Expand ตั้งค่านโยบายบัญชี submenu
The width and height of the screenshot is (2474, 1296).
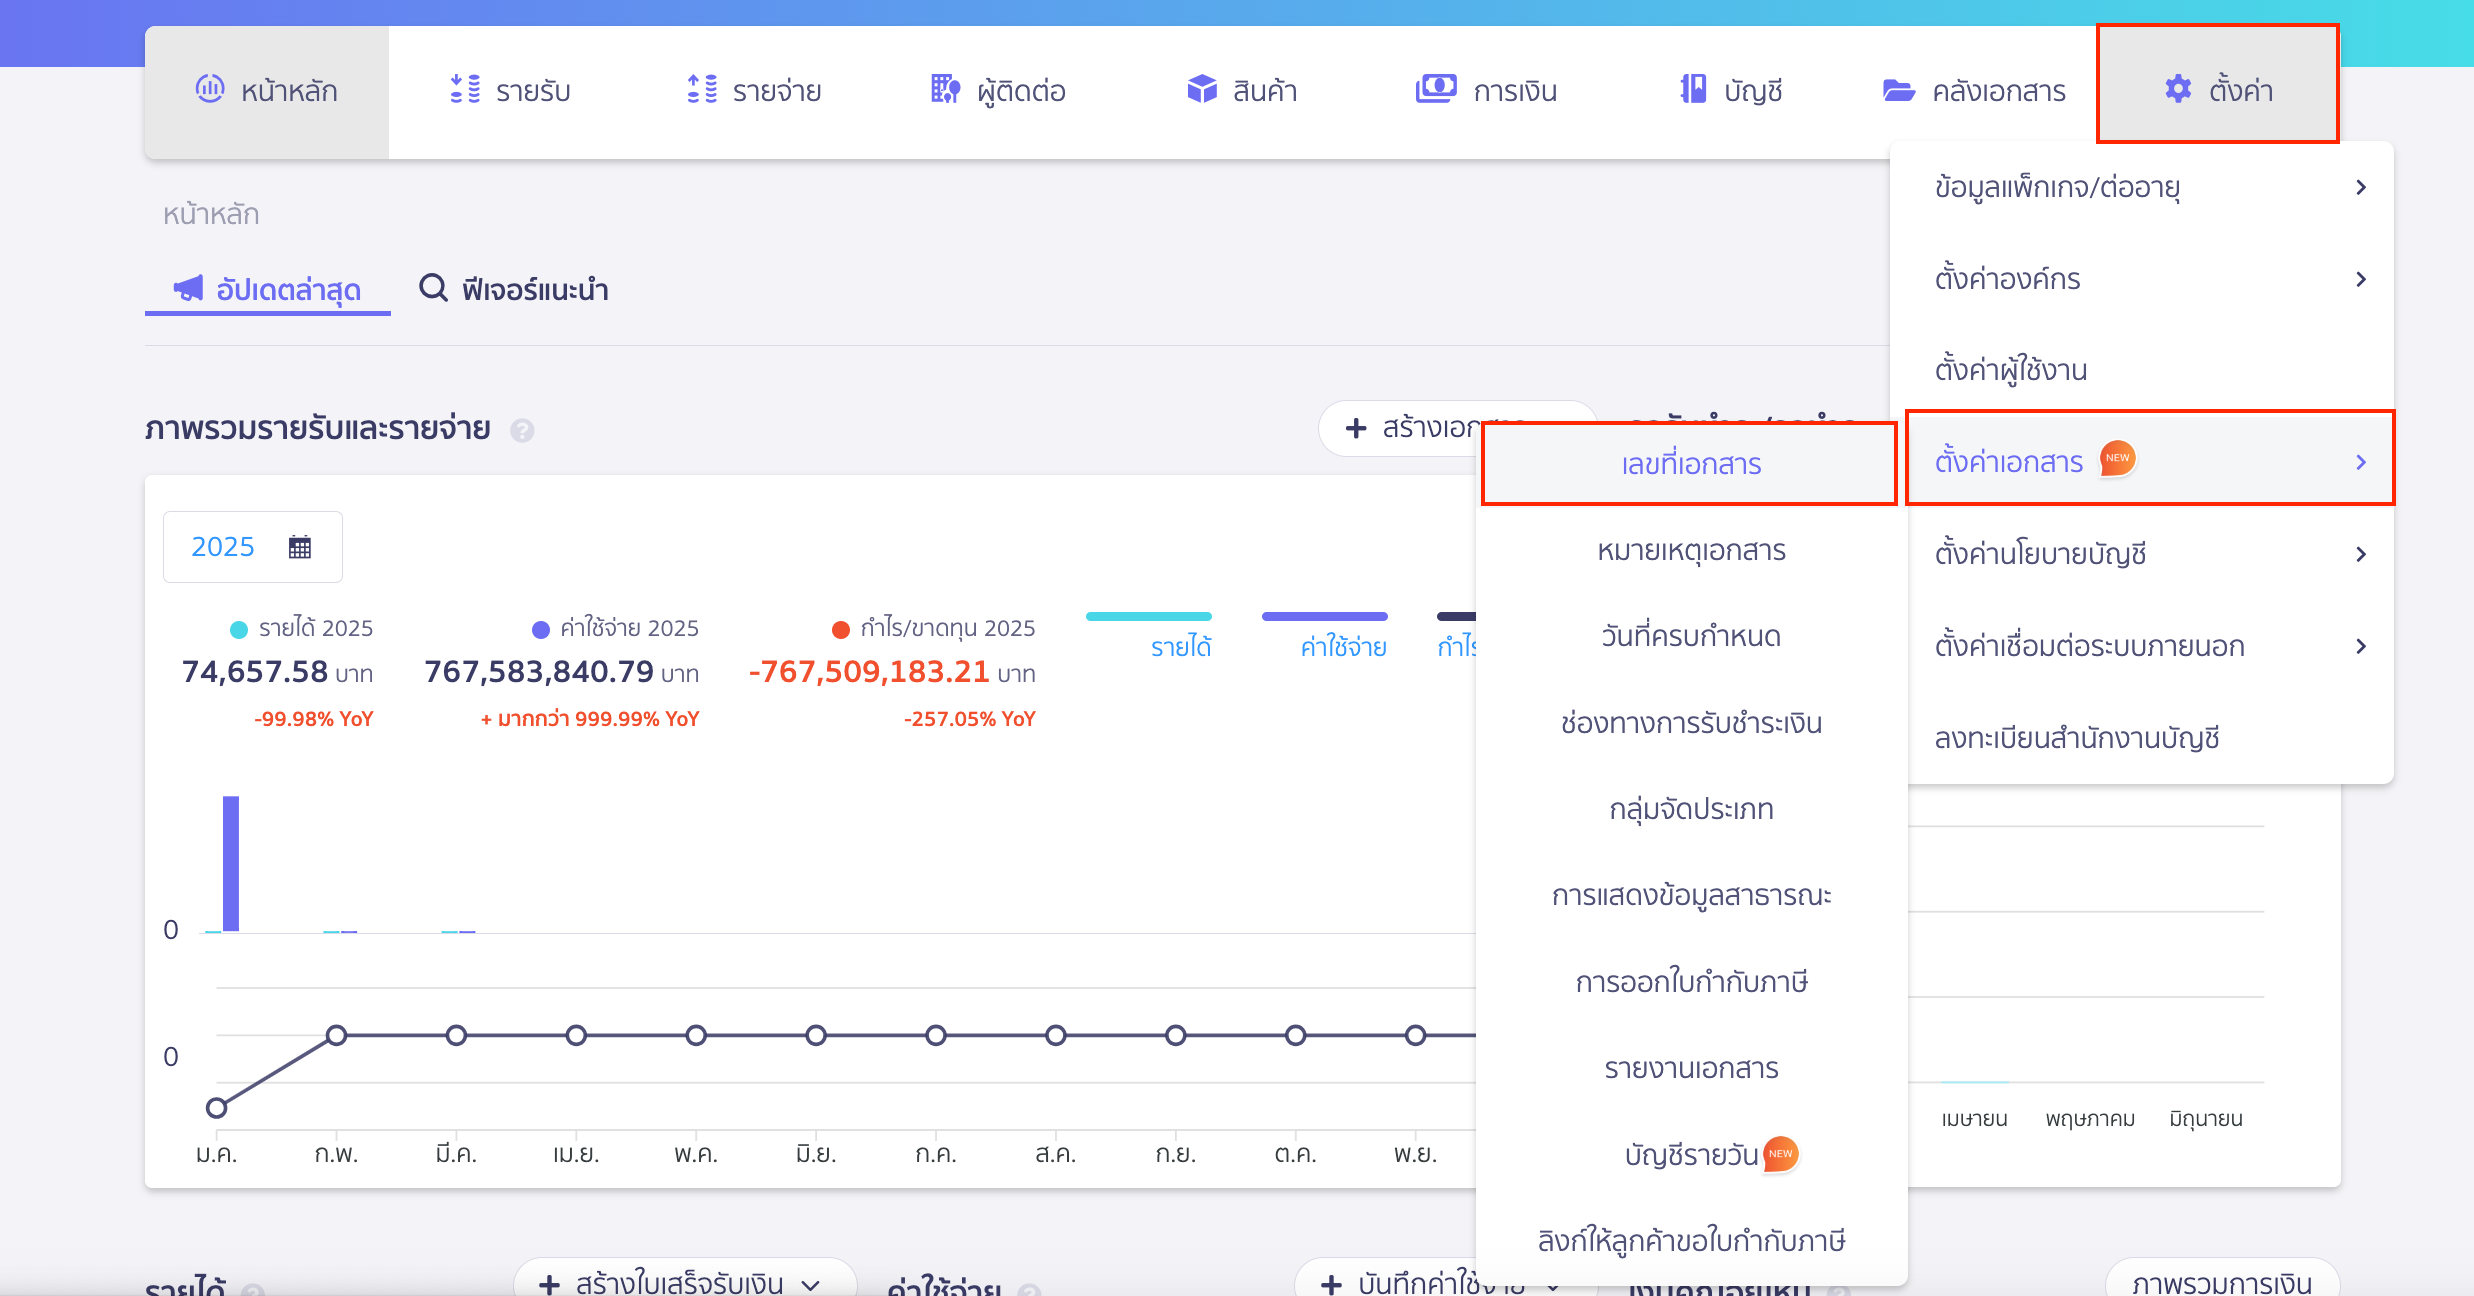click(2150, 554)
